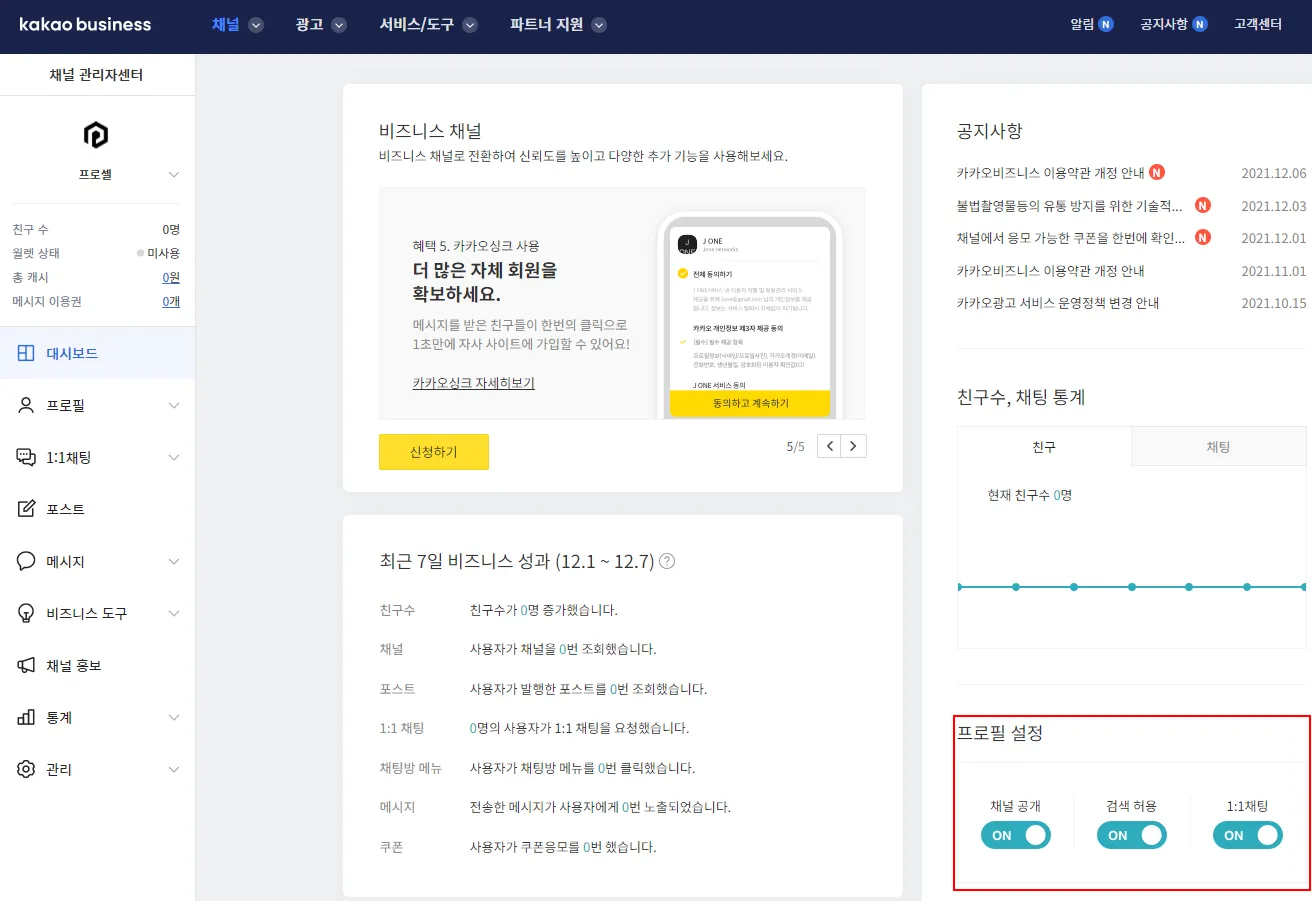
Task: Open the 카카오광고 서비스 운영정책 변경 안내 notice
Action: click(x=1058, y=302)
